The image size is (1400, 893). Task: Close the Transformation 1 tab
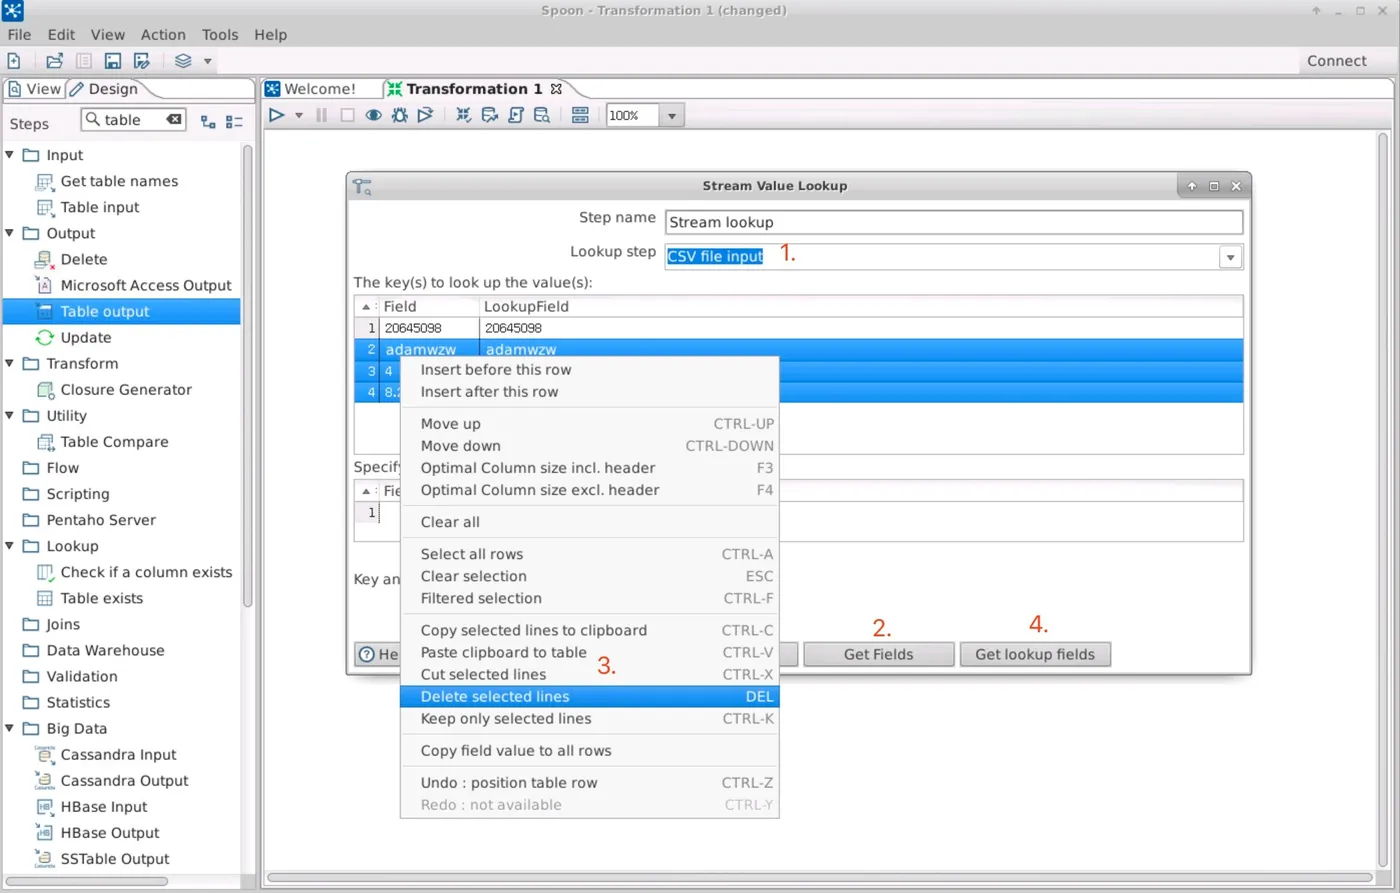[x=557, y=89]
